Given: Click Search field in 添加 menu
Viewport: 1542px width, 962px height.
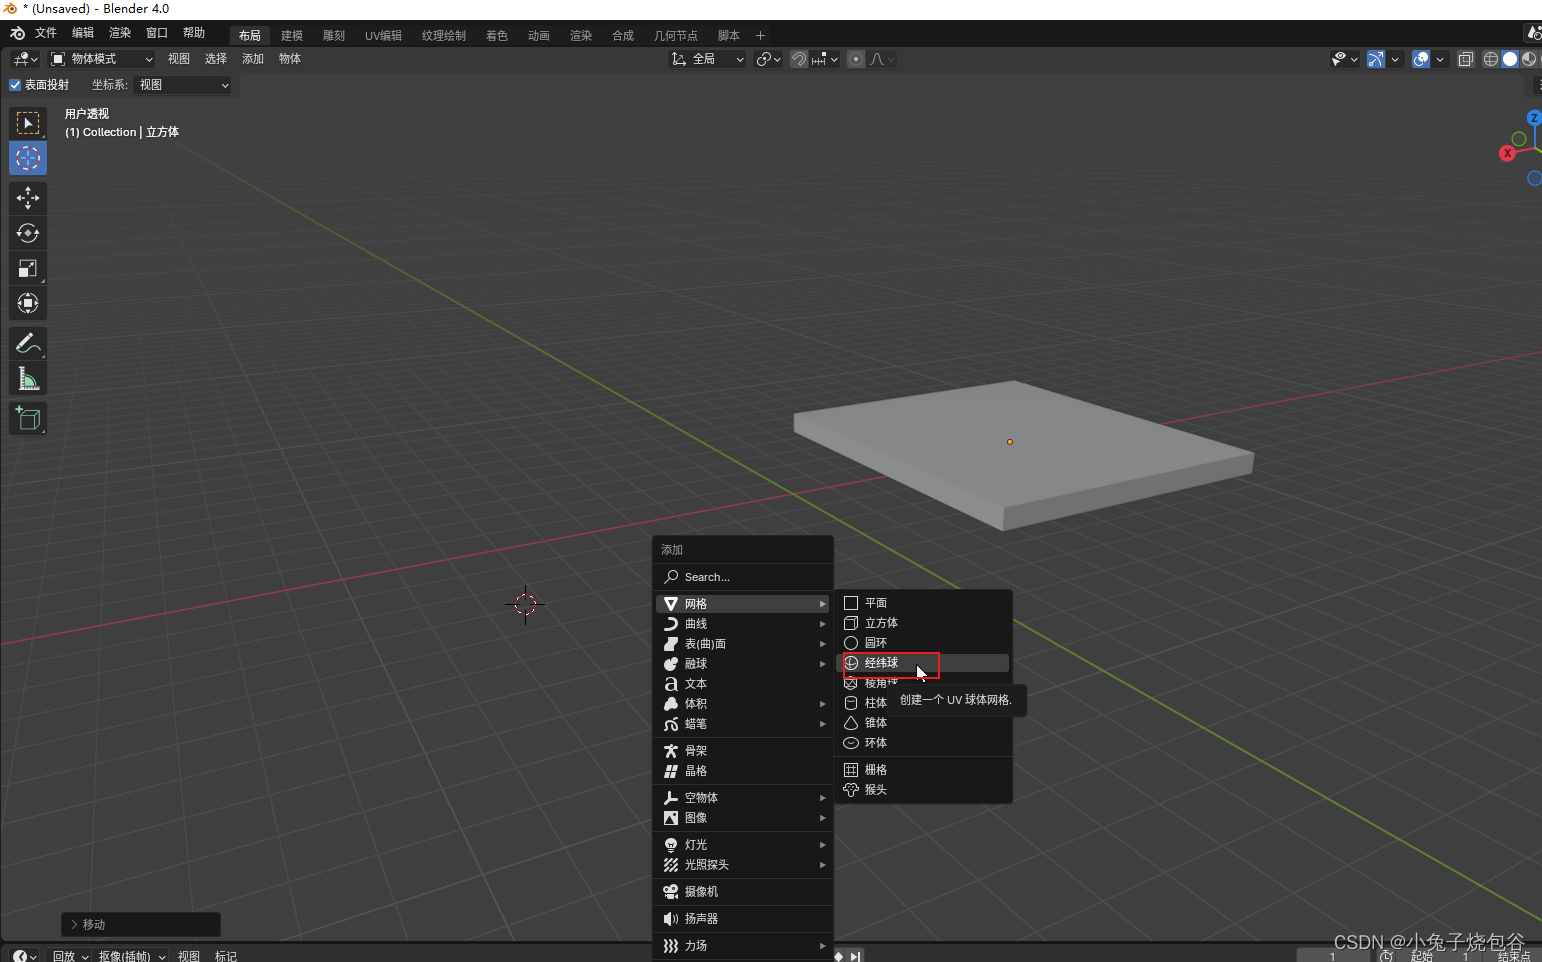Looking at the screenshot, I should coord(743,577).
